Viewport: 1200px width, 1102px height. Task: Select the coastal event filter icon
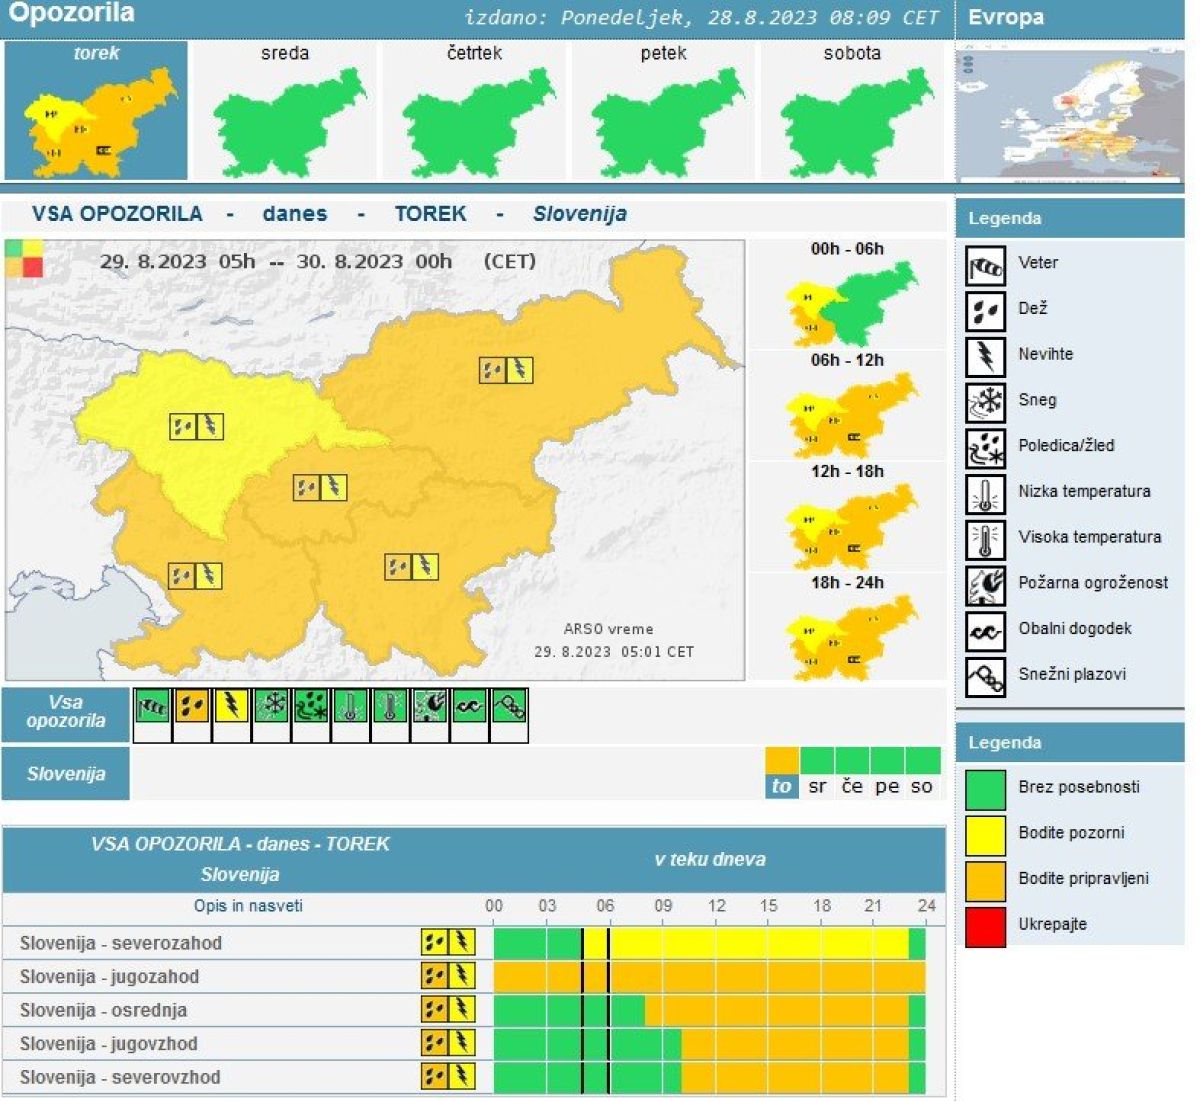pyautogui.click(x=469, y=707)
